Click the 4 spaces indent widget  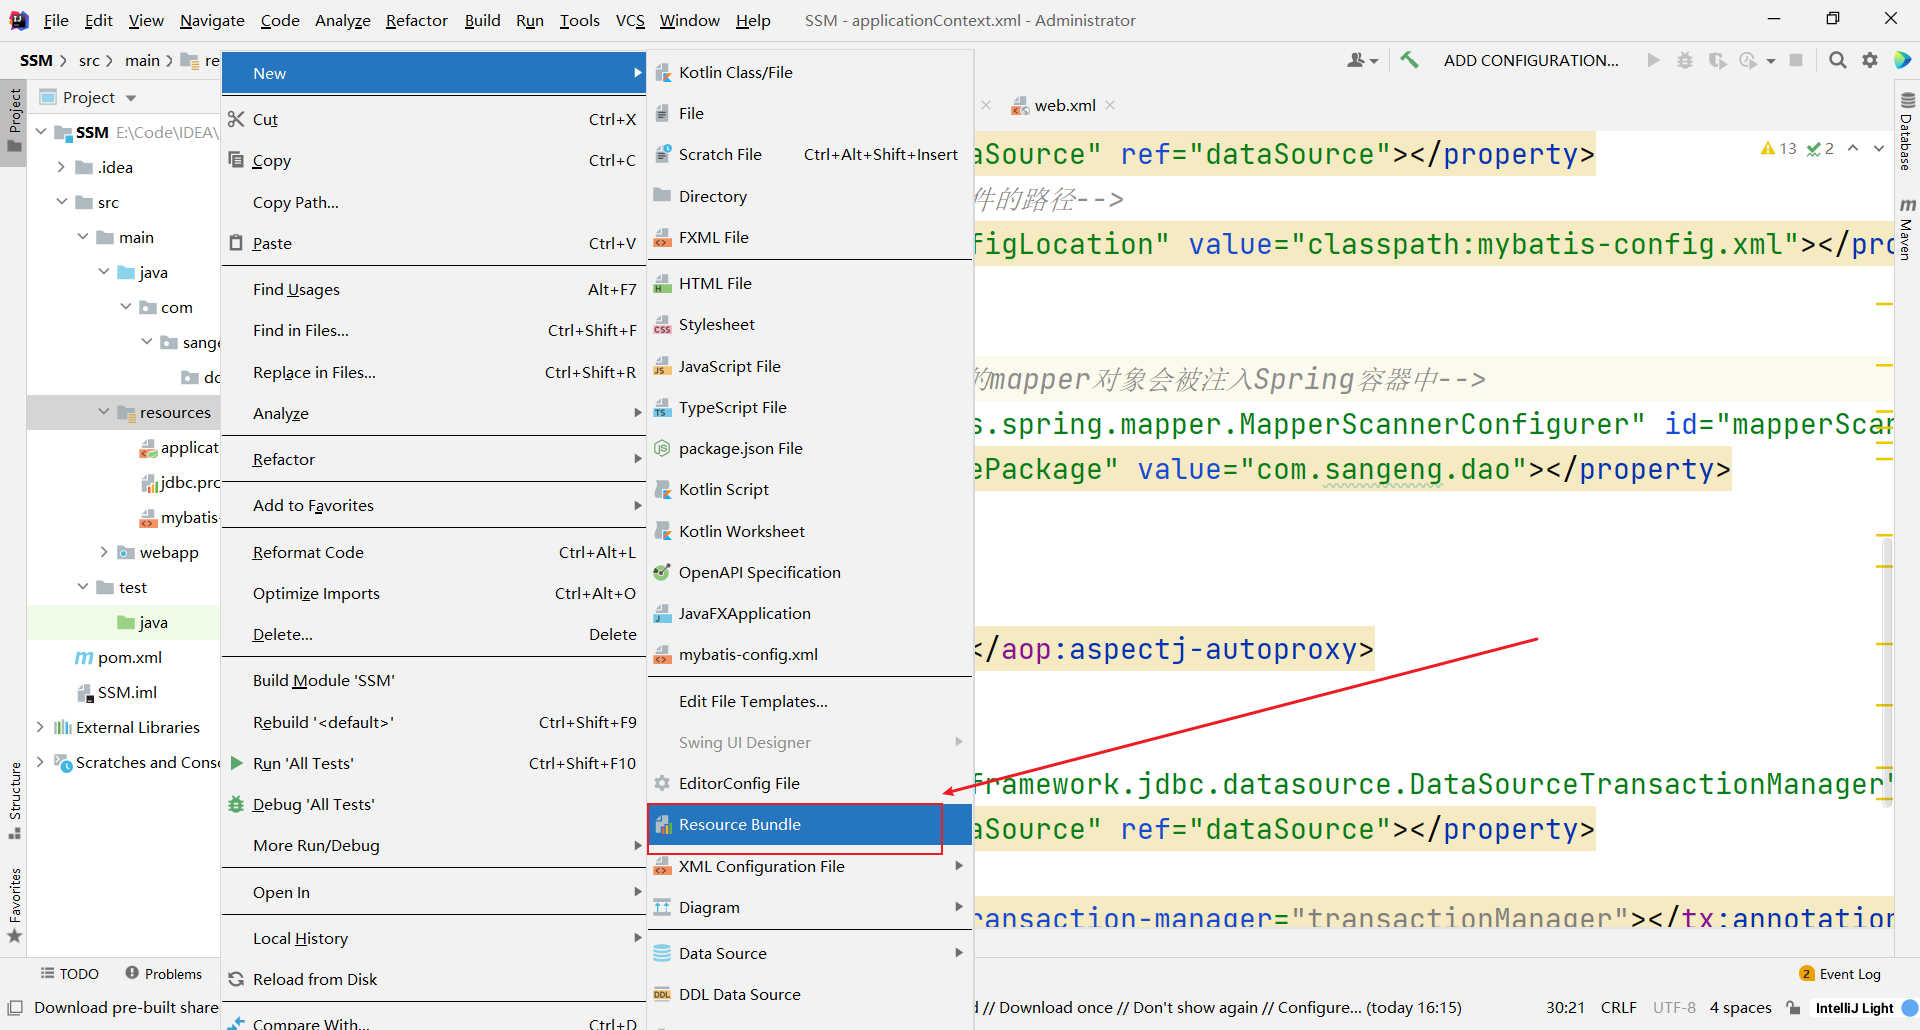(1740, 1007)
